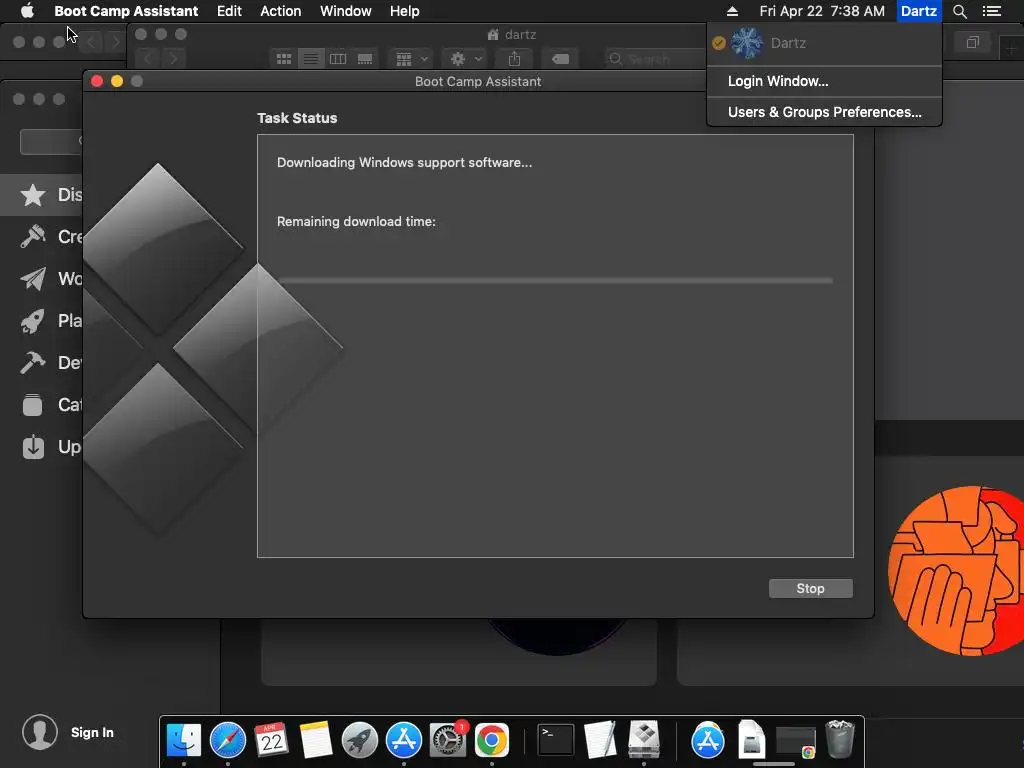
Task: Switch Finder window to icon view
Action: click(284, 59)
